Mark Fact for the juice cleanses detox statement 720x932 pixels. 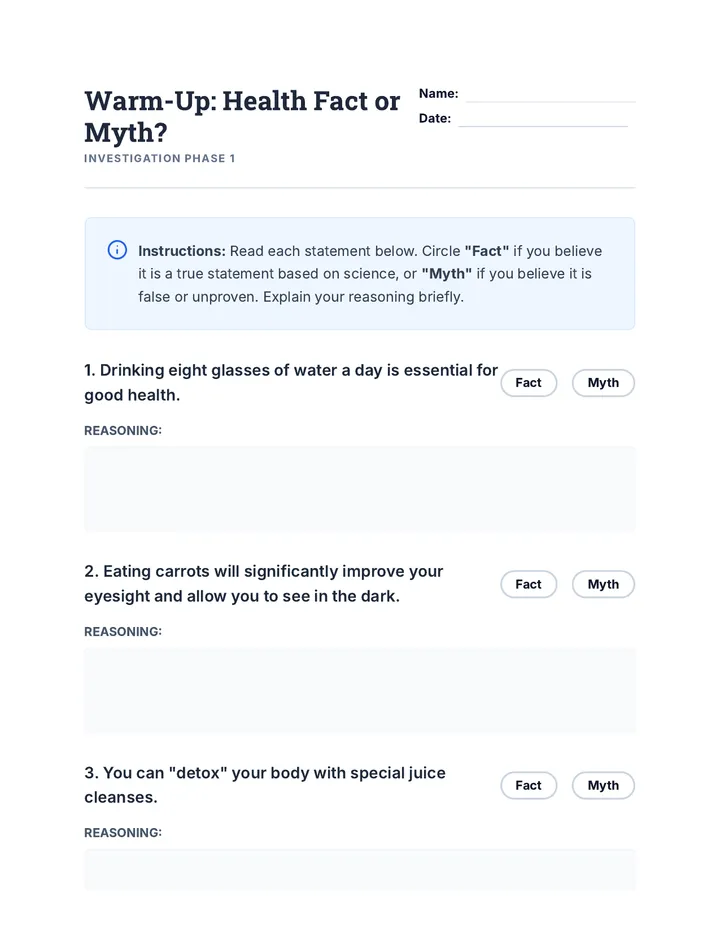[529, 785]
